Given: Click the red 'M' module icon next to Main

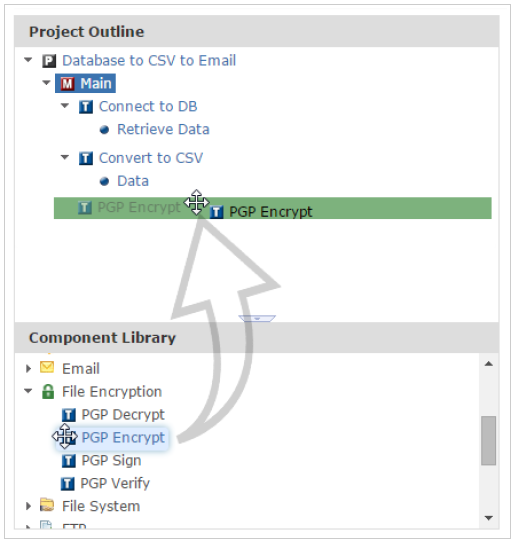Looking at the screenshot, I should click(x=67, y=84).
